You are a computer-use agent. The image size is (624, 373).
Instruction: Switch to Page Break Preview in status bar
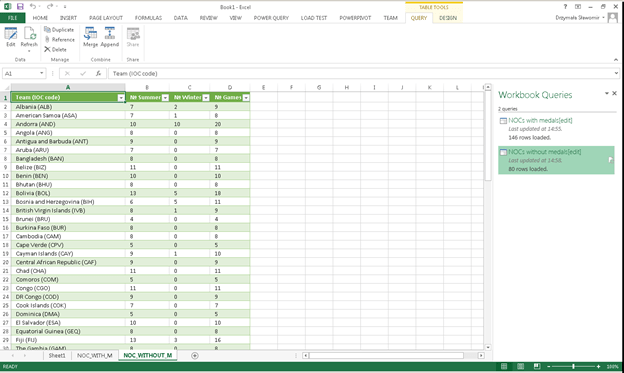(536, 366)
